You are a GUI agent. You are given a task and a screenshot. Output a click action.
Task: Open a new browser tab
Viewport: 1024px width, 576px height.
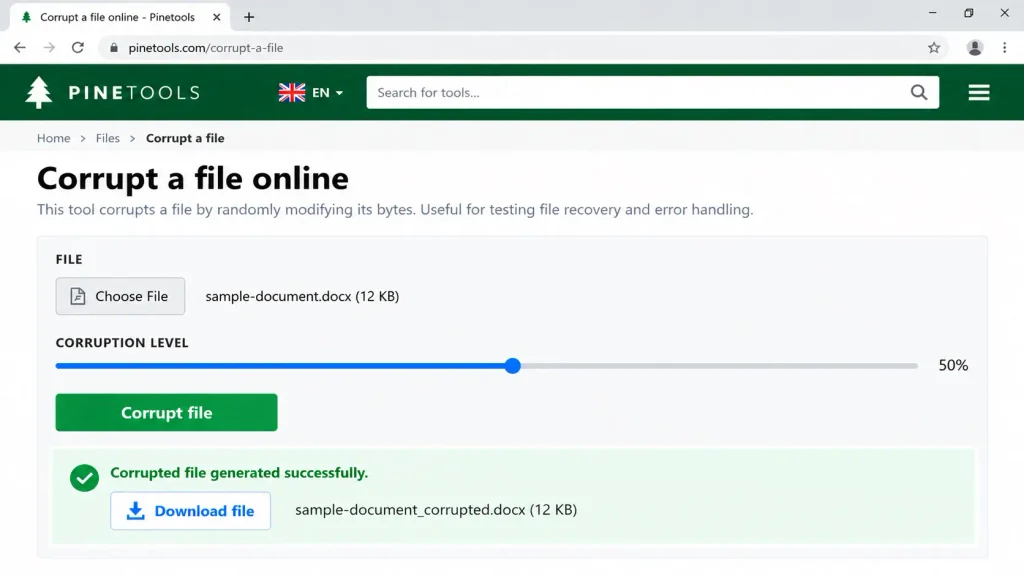click(x=249, y=18)
